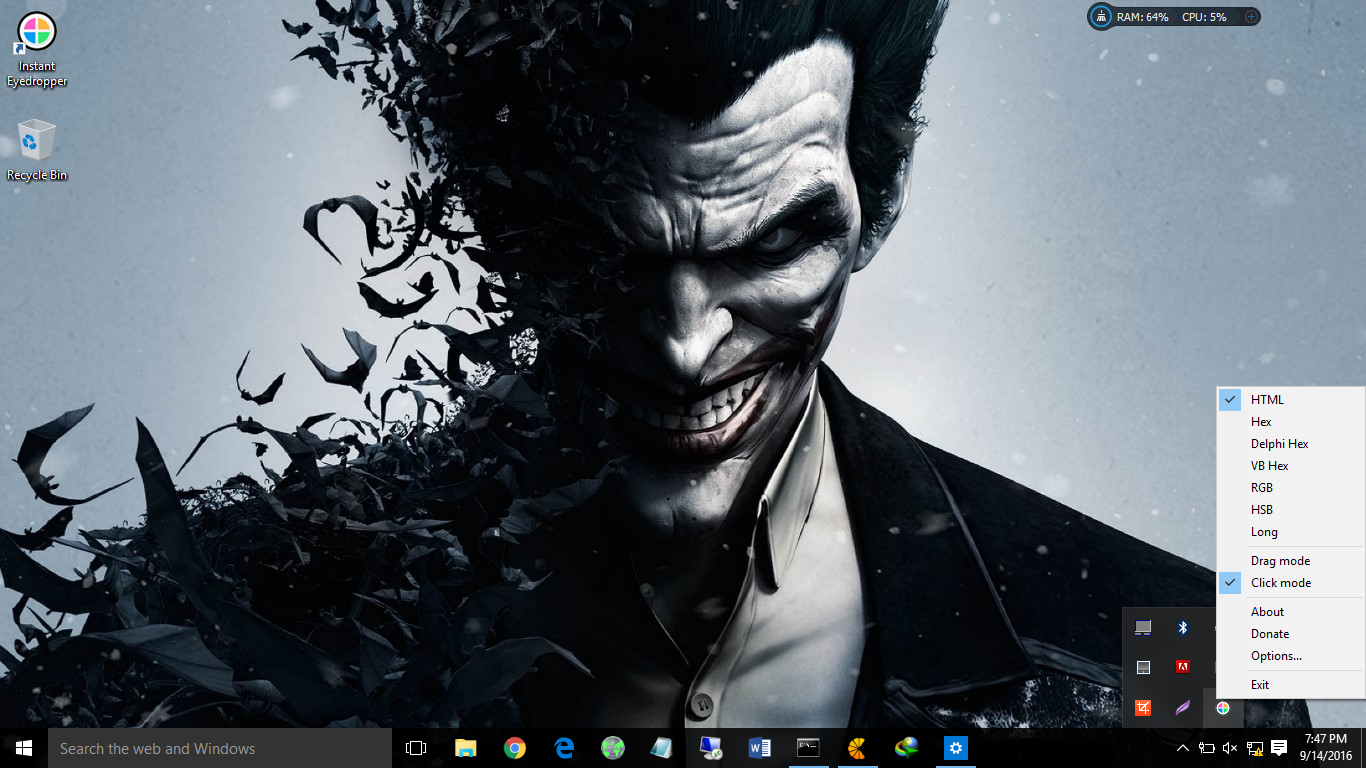This screenshot has width=1366, height=768.
Task: Open the Action Center notifications
Action: [x=1279, y=748]
